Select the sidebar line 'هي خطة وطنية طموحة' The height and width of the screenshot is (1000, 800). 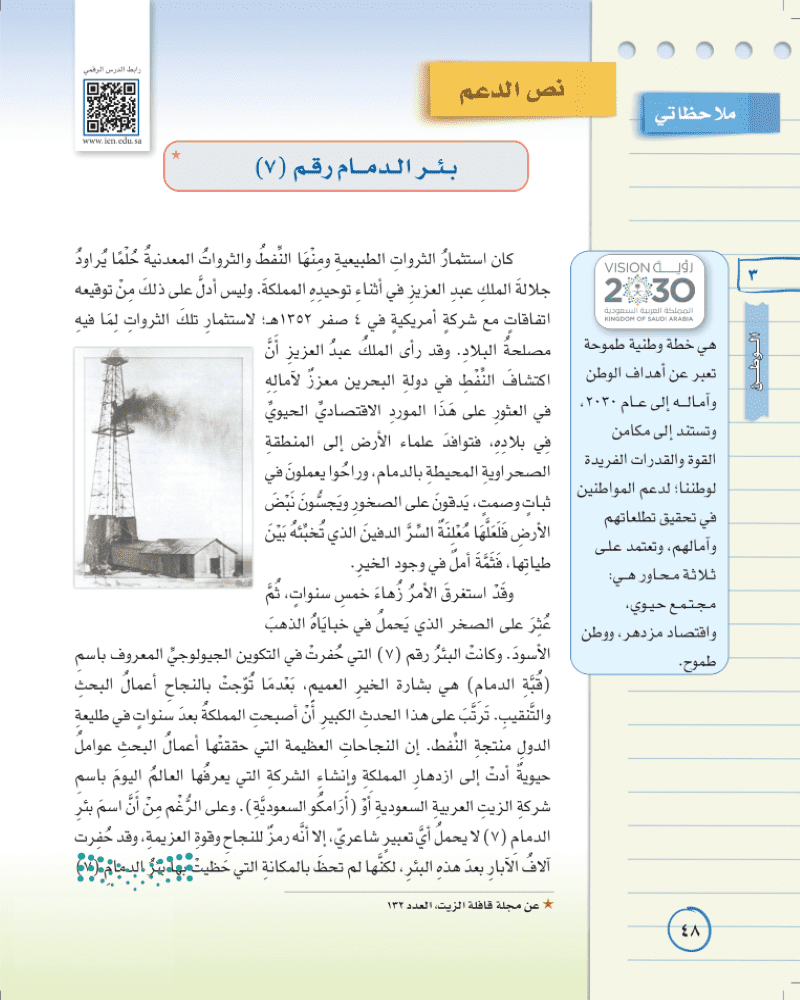click(650, 345)
